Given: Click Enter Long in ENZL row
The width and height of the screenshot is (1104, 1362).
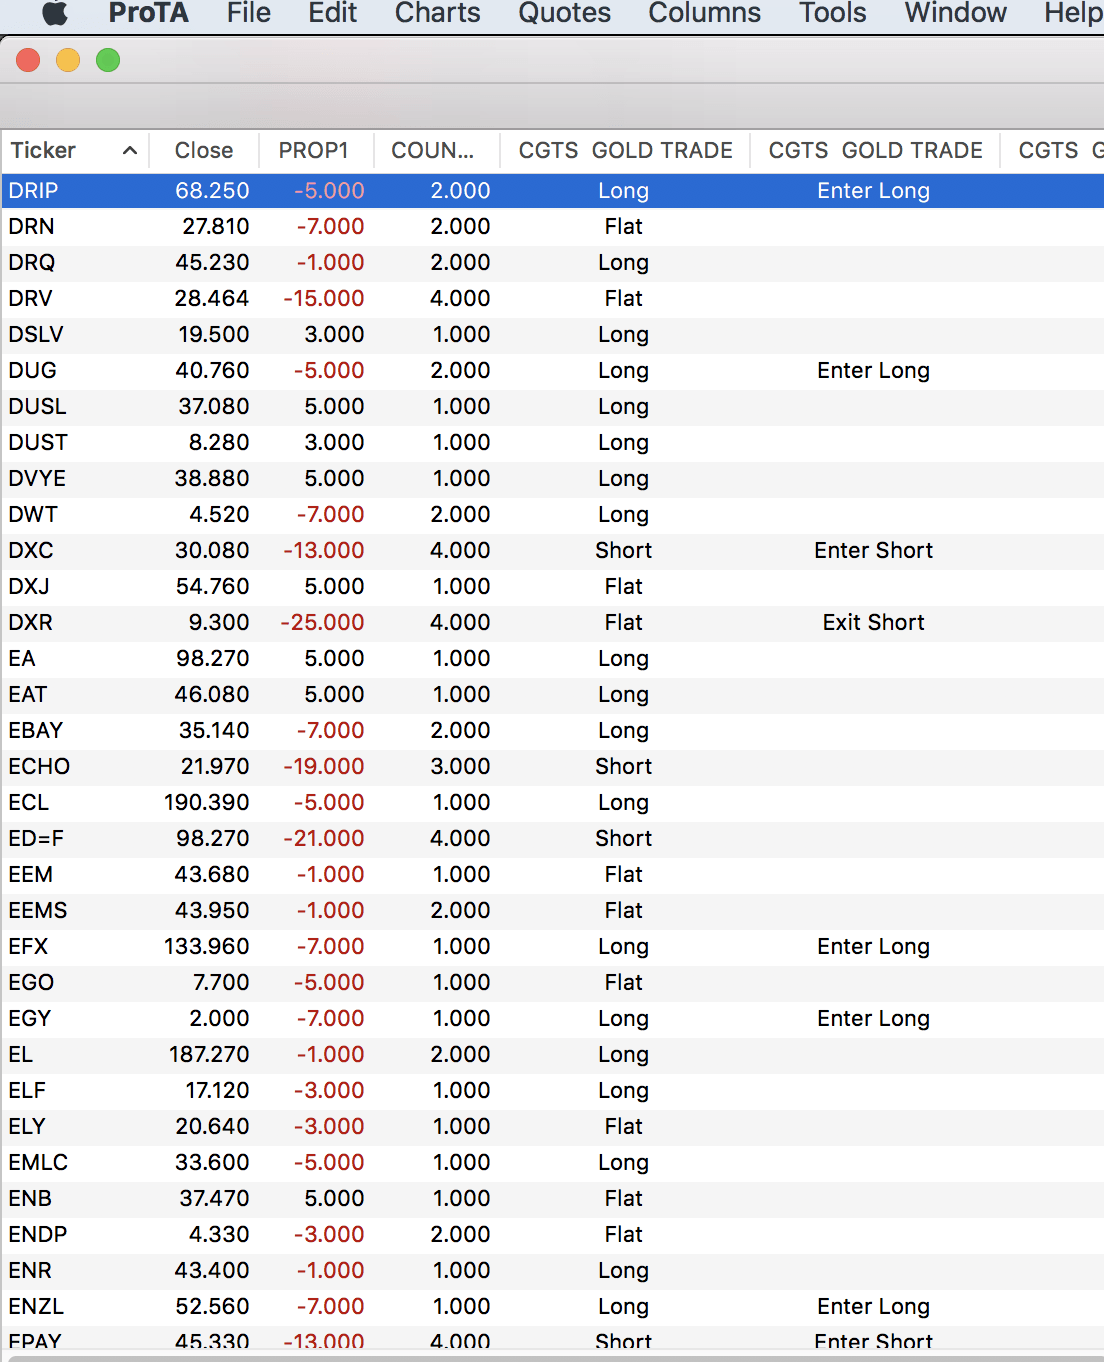Looking at the screenshot, I should click(x=874, y=1307).
